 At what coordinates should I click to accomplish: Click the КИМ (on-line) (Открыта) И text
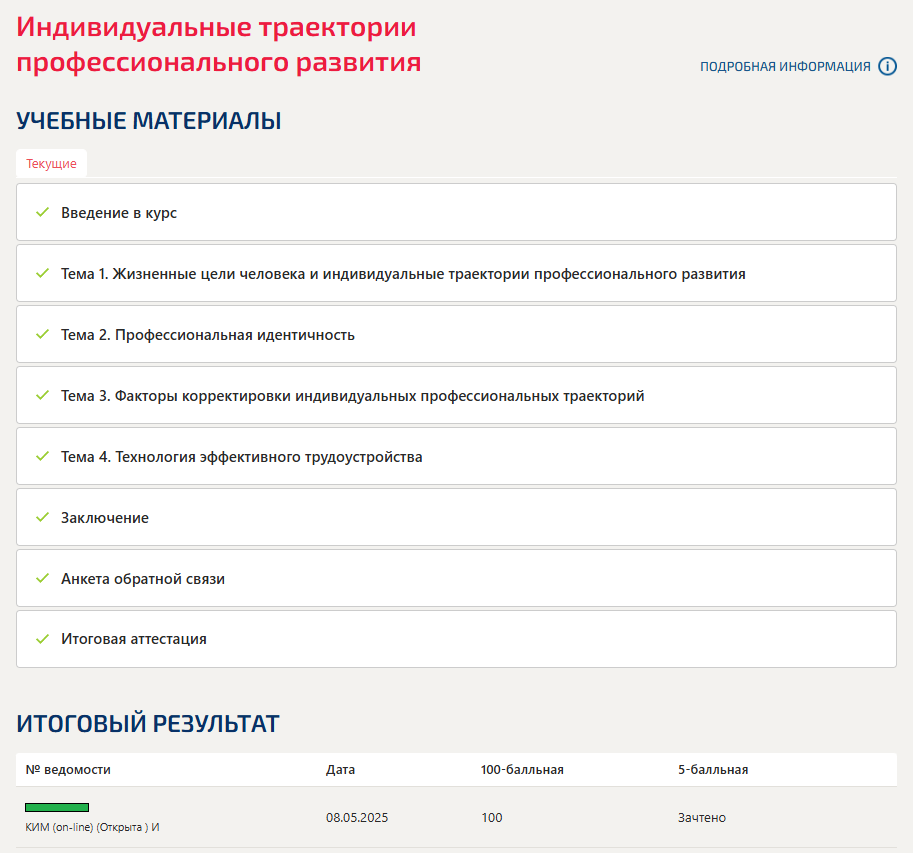pyautogui.click(x=92, y=827)
